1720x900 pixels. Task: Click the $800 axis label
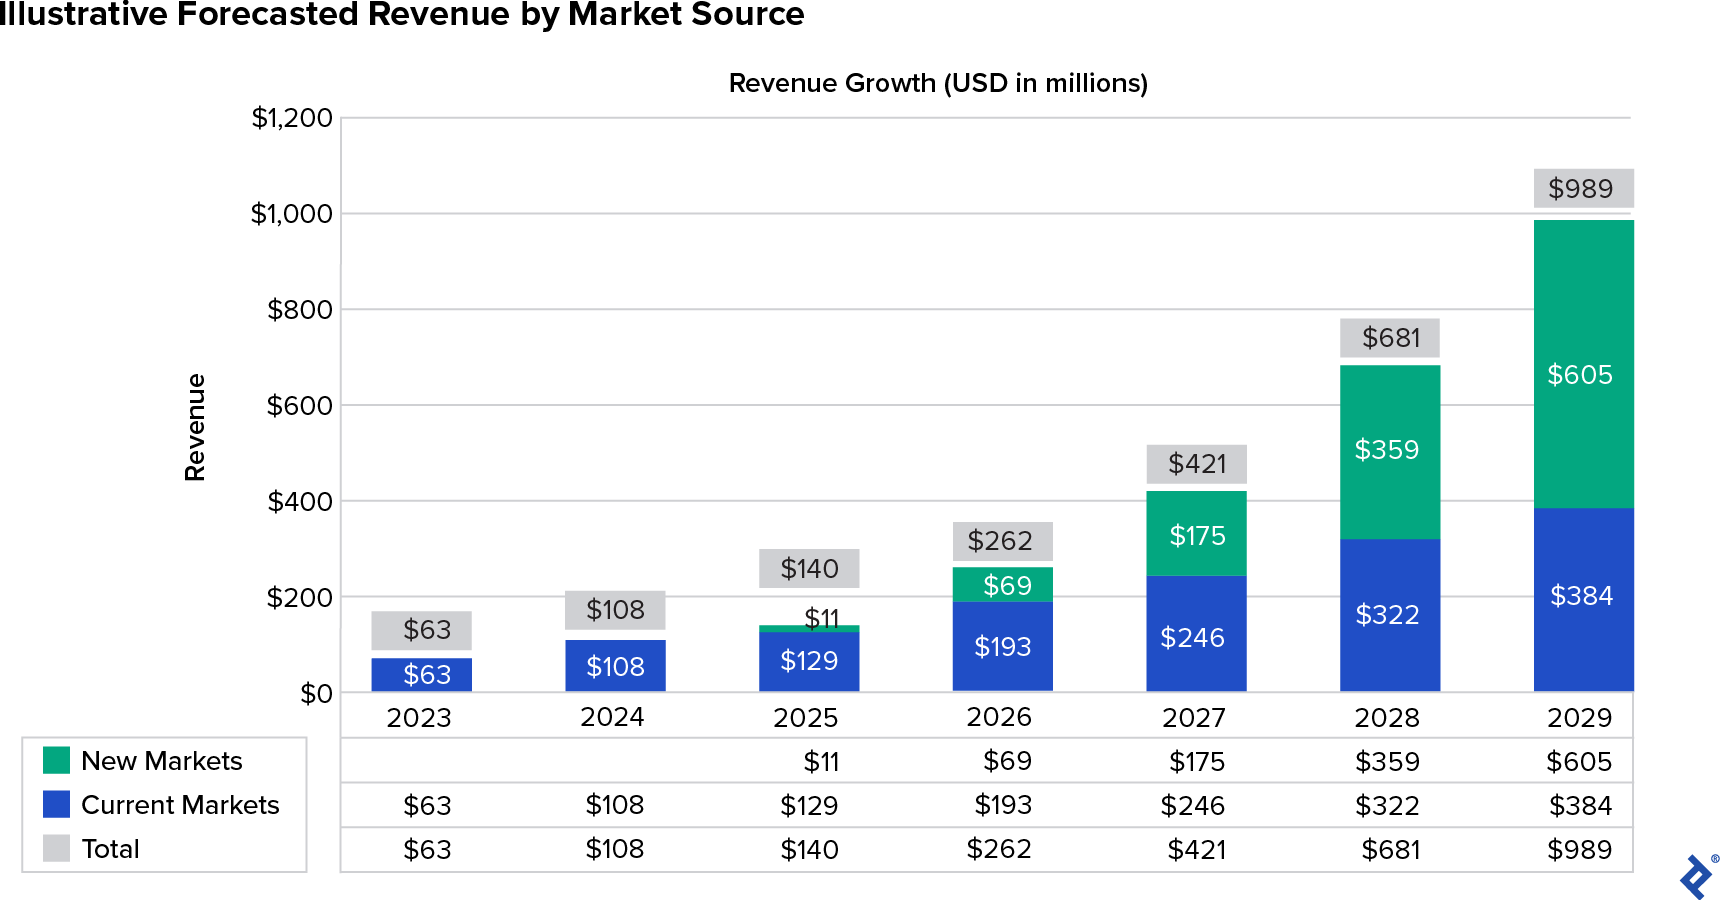[300, 310]
